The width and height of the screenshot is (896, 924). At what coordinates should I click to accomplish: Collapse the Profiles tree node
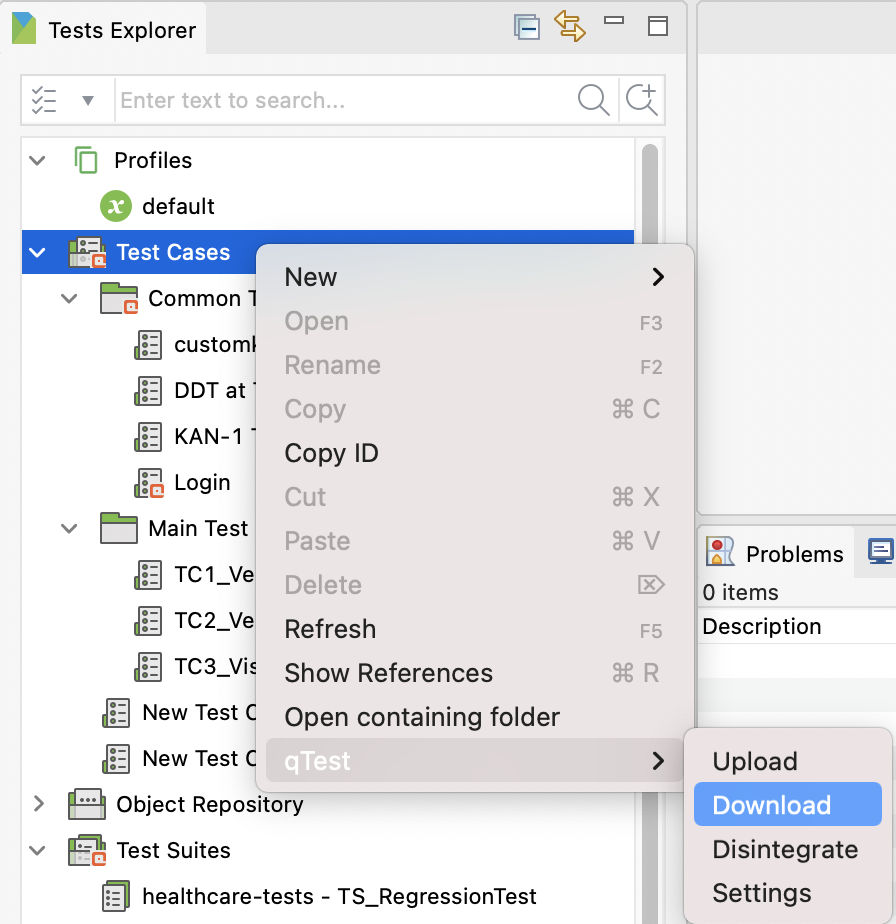(36, 160)
